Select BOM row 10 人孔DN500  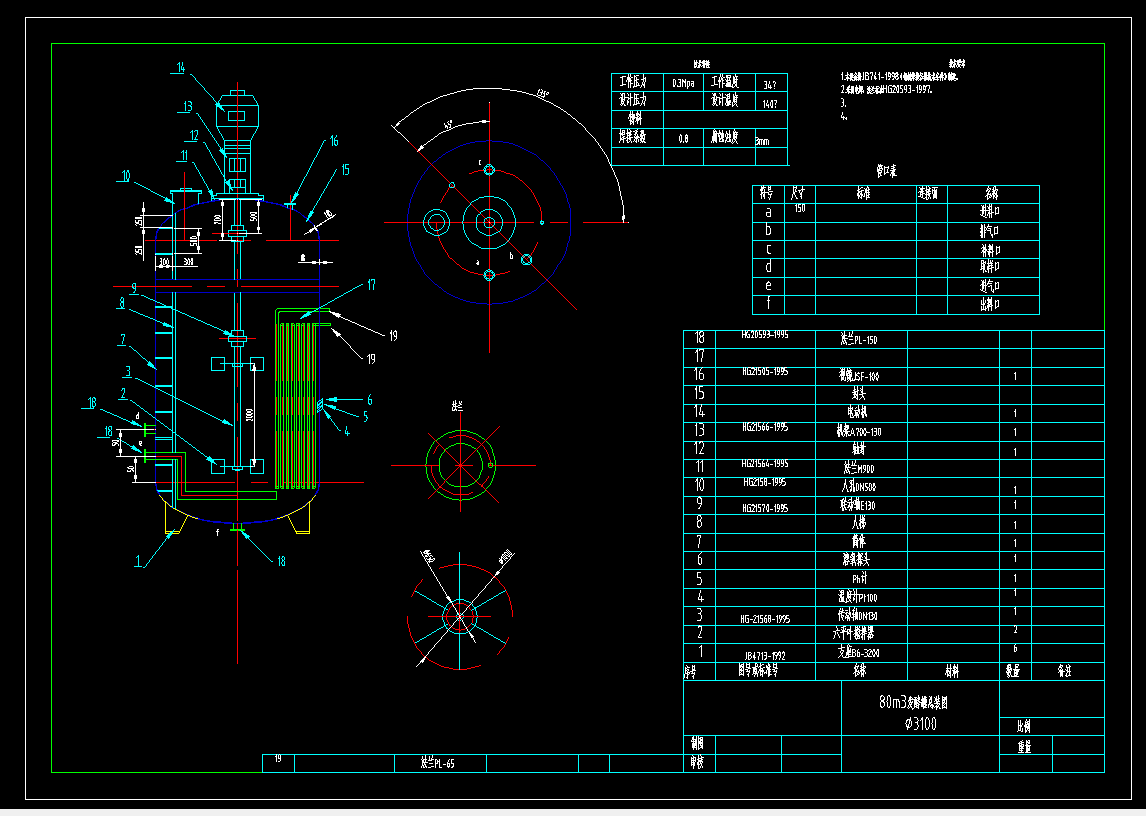[860, 484]
